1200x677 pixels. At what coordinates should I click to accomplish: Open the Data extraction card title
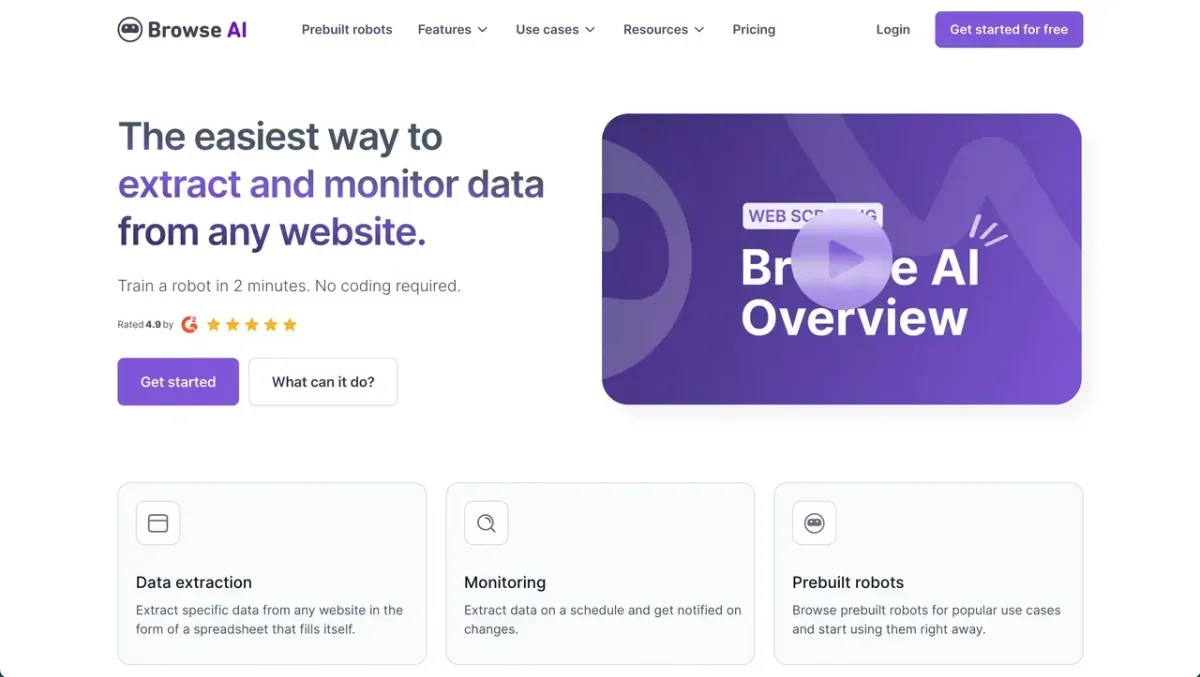point(194,582)
